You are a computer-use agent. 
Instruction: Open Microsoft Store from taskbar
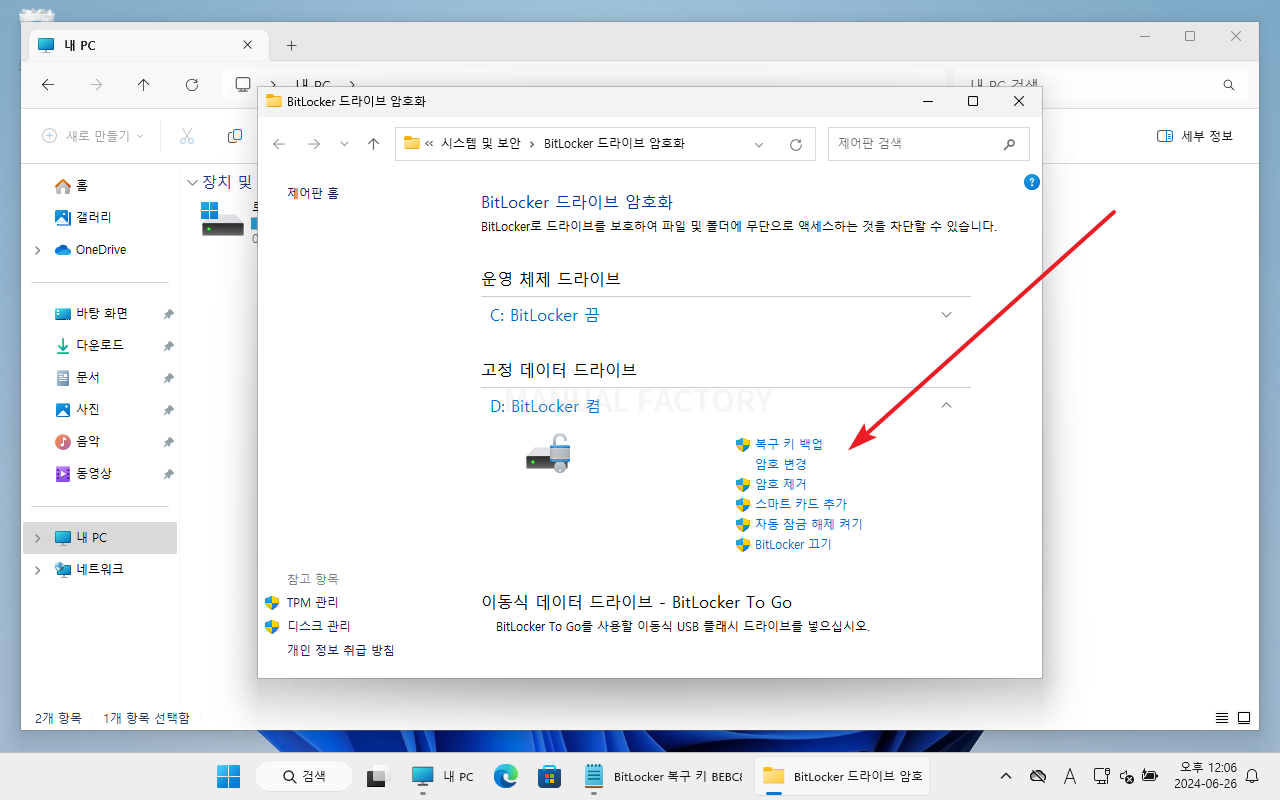point(549,776)
